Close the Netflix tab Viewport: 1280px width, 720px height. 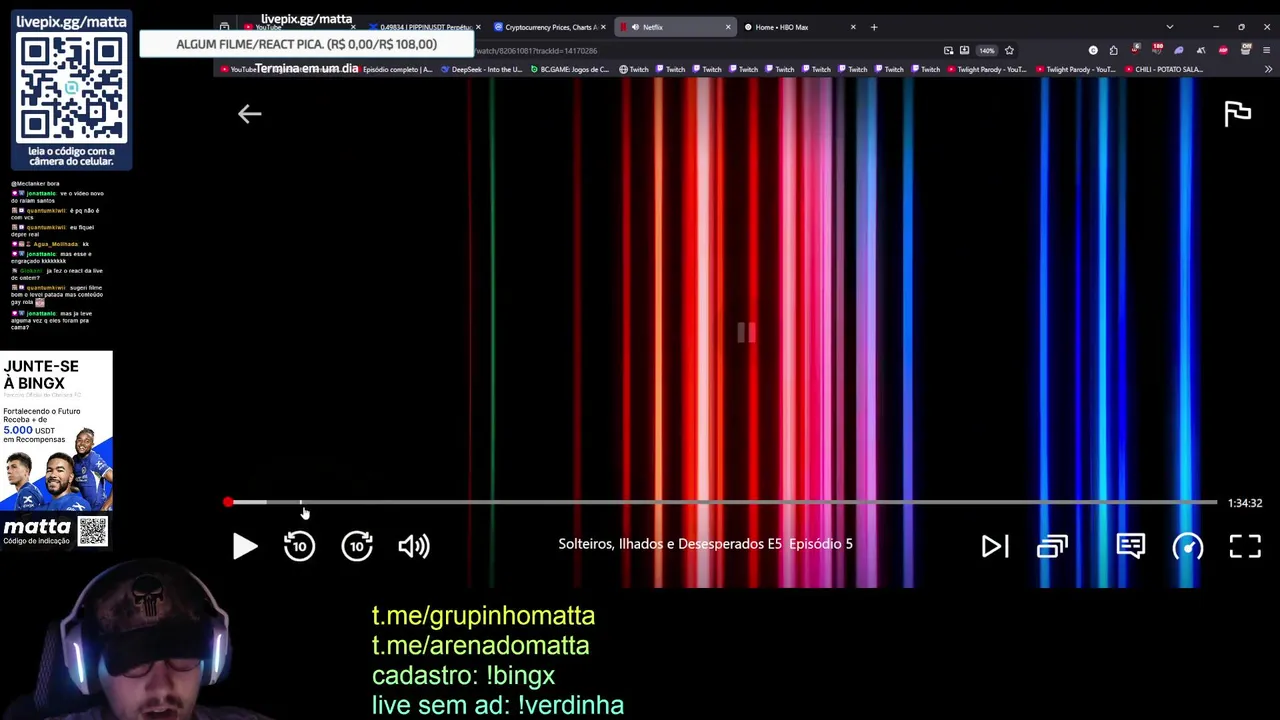click(x=728, y=27)
